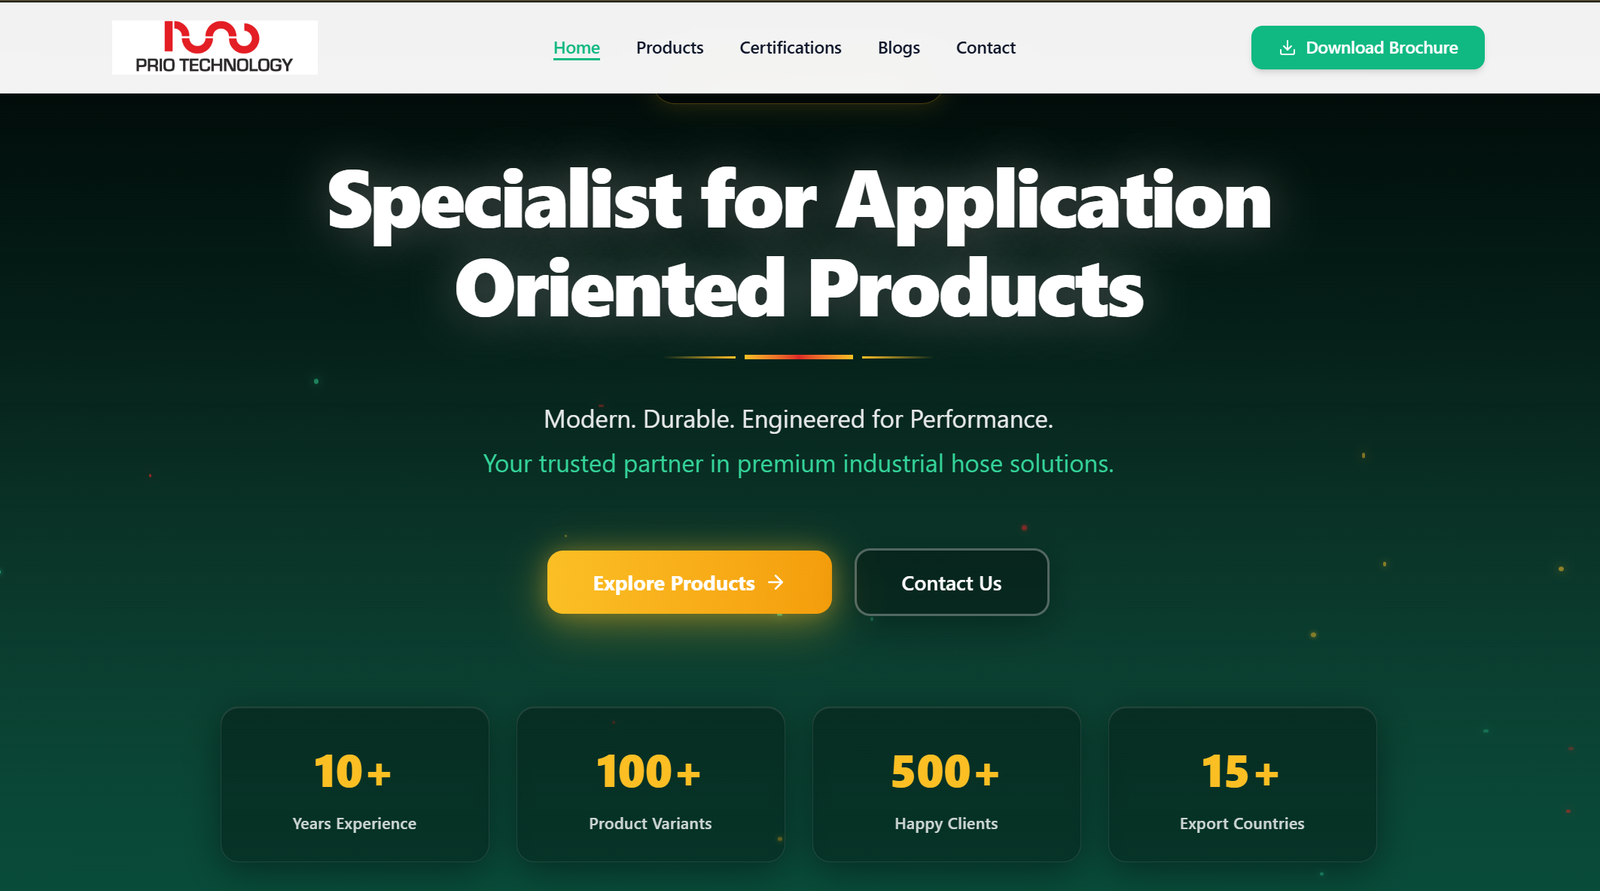Screen dimensions: 1600x891
Task: Click the red wave emblem in the logo
Action: pyautogui.click(x=212, y=37)
